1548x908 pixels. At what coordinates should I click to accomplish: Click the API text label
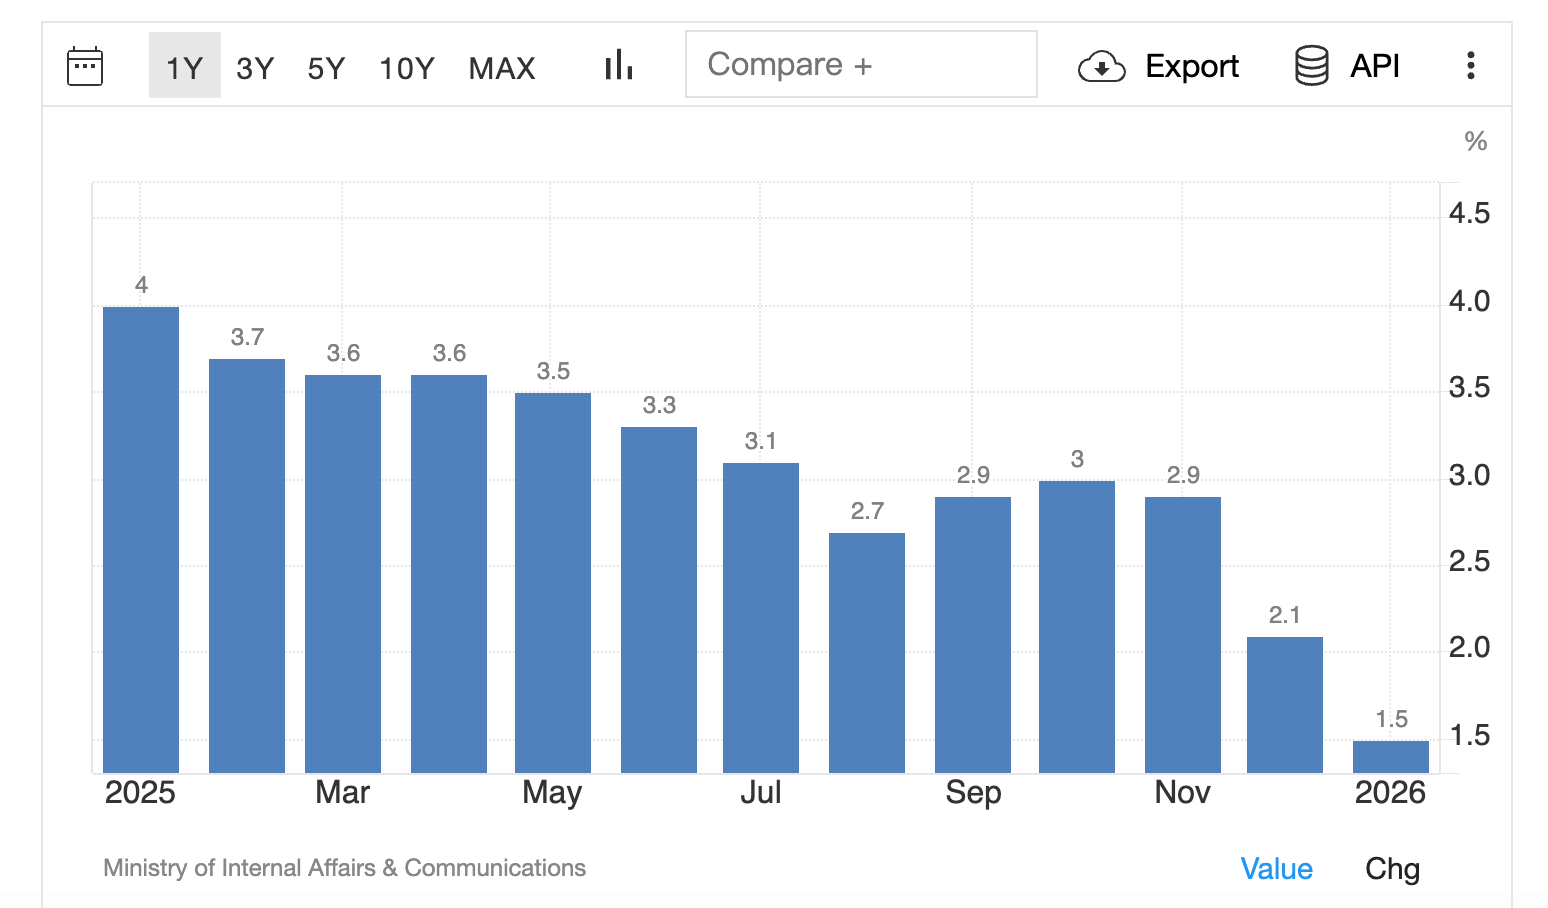pos(1375,66)
